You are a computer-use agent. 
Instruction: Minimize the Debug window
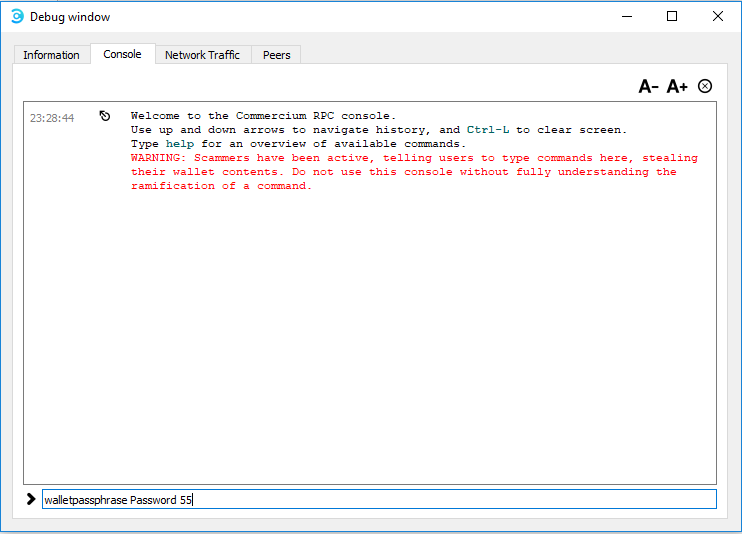pyautogui.click(x=627, y=17)
